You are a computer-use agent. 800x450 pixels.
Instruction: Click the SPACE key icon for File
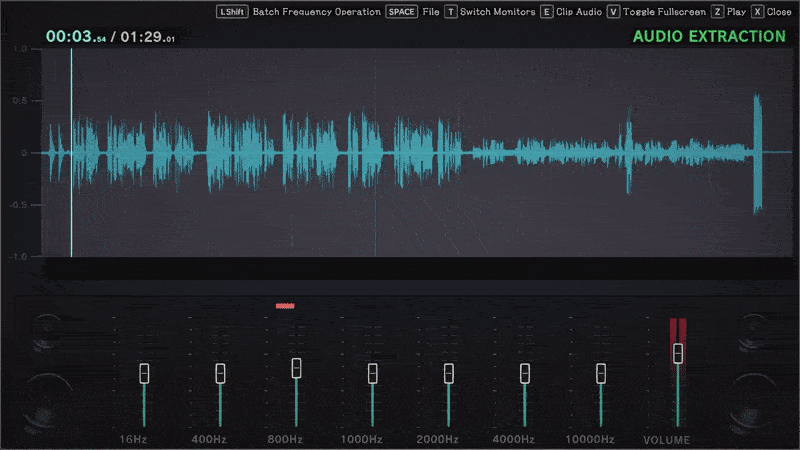[x=402, y=12]
